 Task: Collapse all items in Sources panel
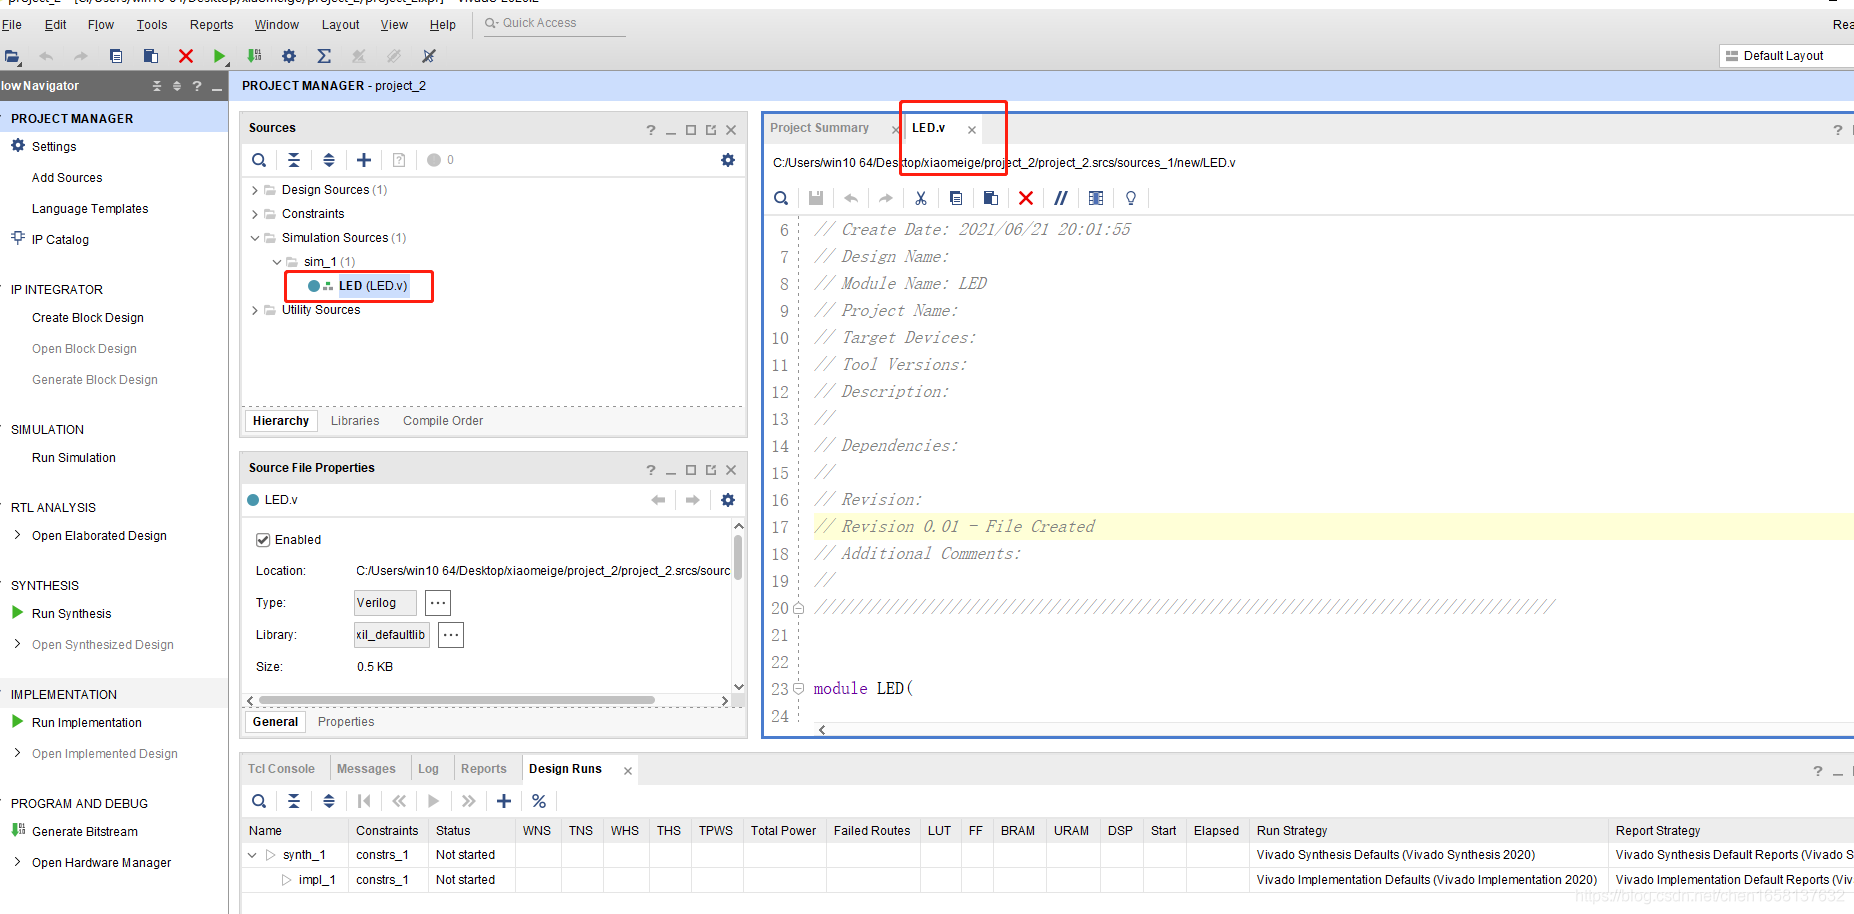(x=294, y=160)
